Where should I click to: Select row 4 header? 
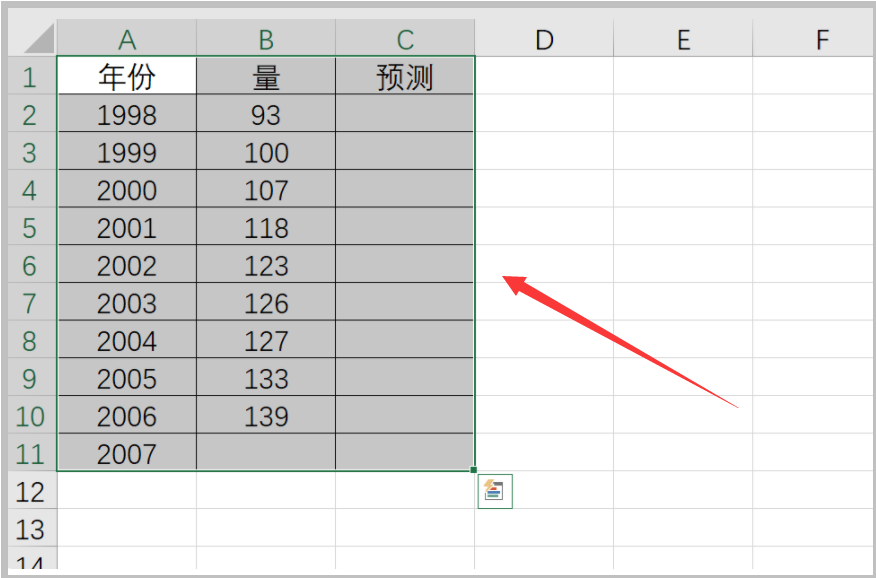[x=32, y=189]
